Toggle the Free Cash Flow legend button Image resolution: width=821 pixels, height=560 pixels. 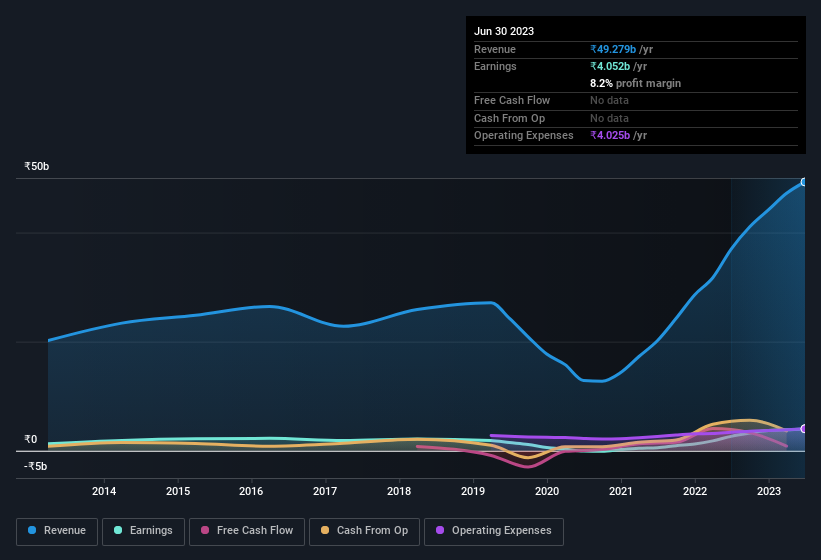[247, 531]
